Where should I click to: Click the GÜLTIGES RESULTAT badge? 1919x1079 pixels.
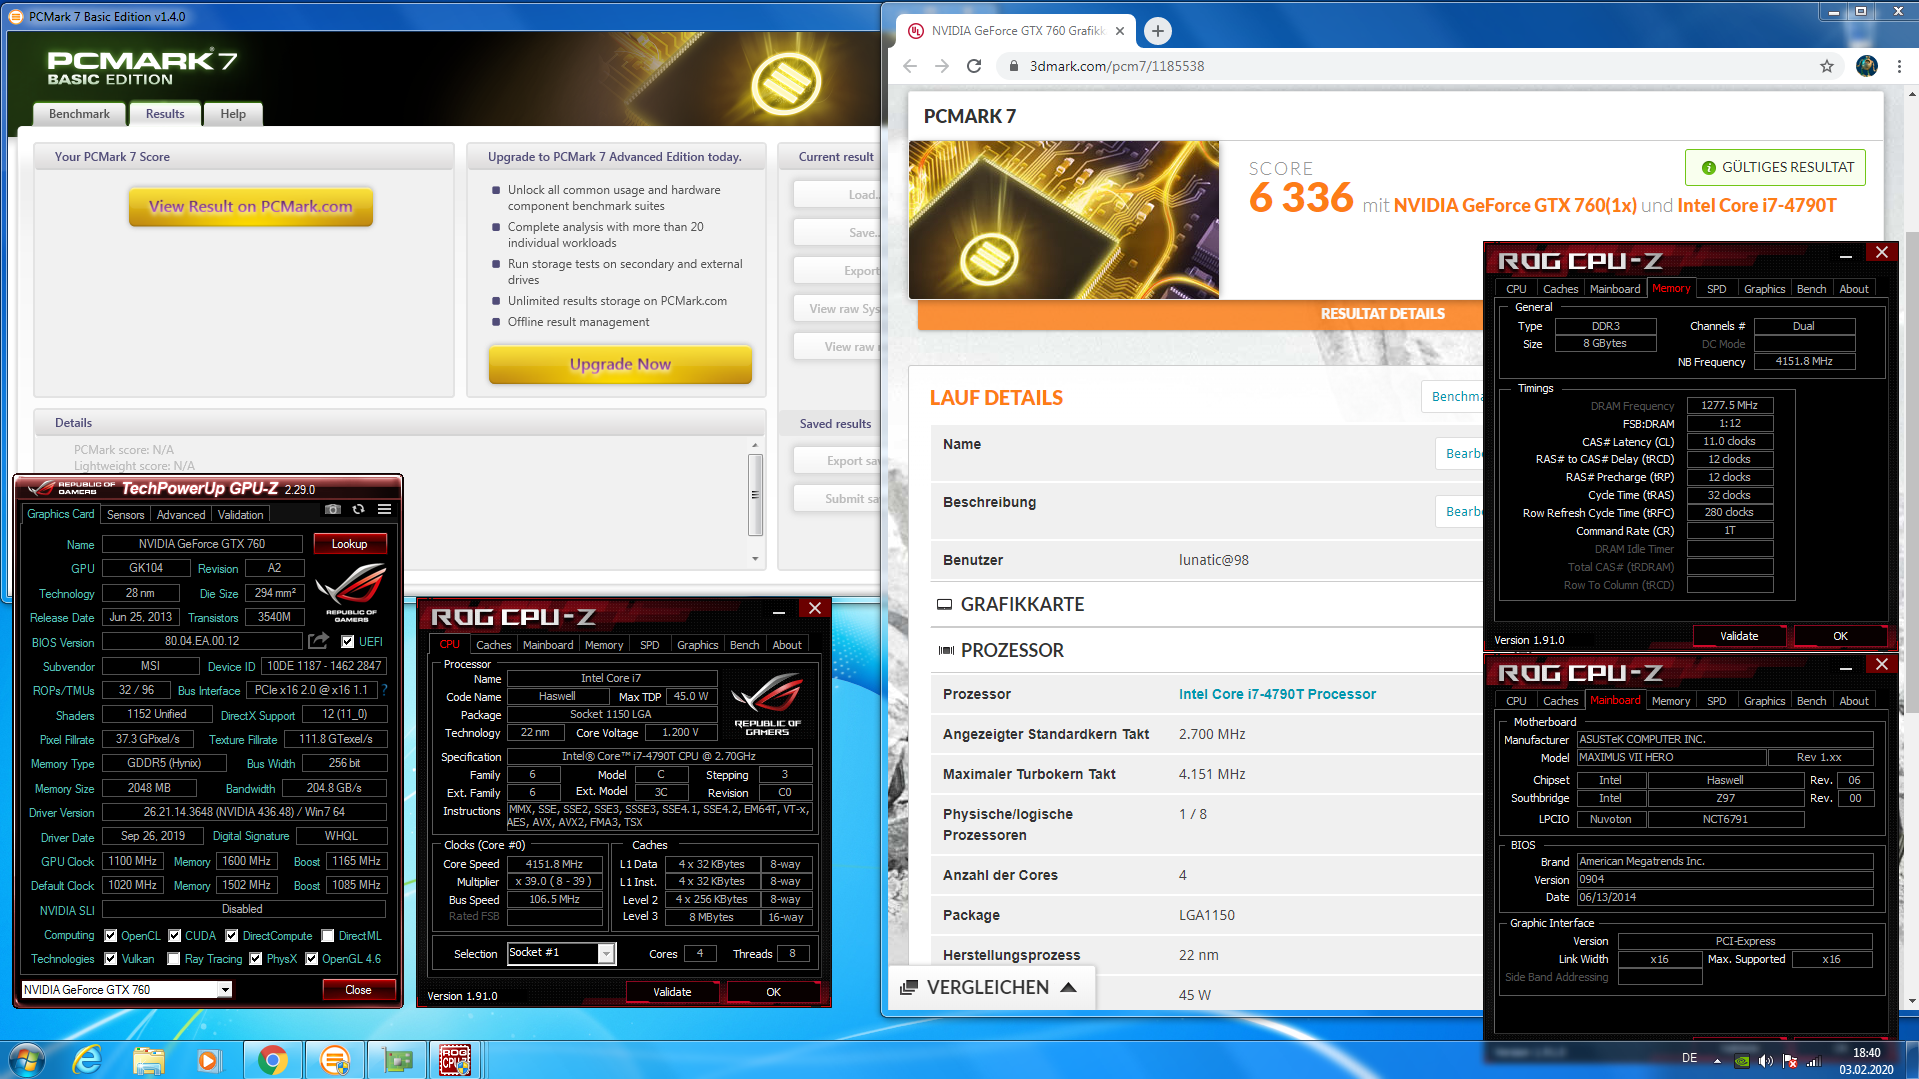[1775, 167]
